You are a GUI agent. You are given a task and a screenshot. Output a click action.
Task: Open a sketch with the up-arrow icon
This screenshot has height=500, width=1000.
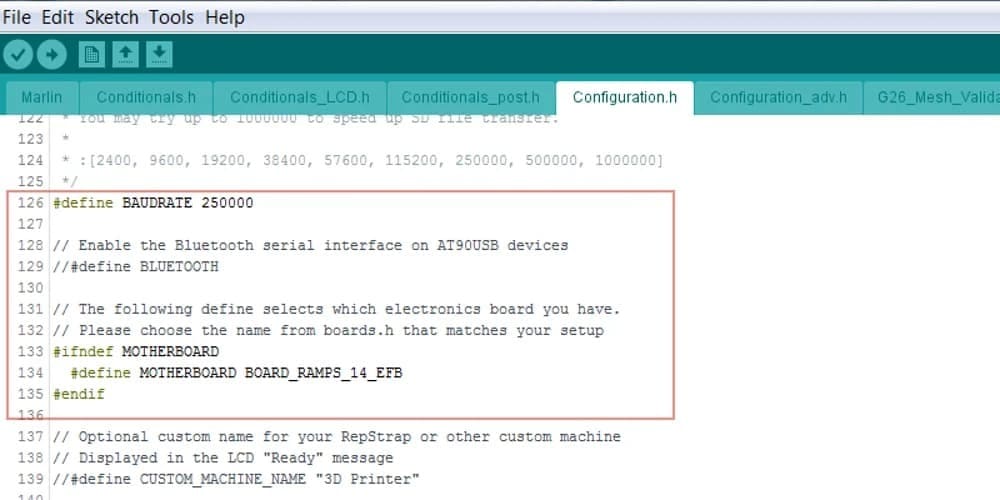126,55
